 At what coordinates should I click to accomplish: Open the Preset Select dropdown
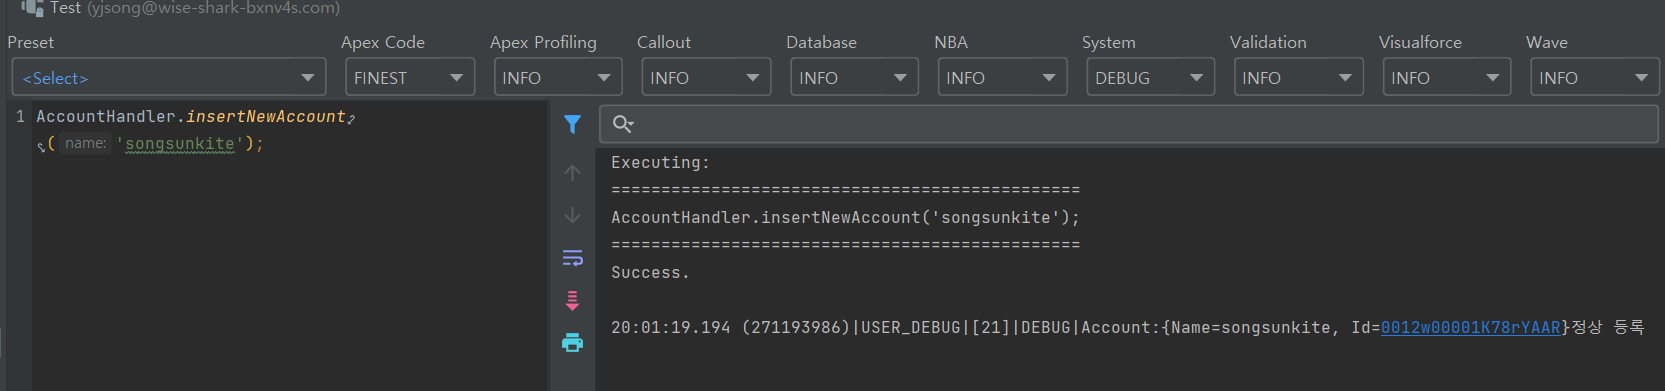point(169,77)
